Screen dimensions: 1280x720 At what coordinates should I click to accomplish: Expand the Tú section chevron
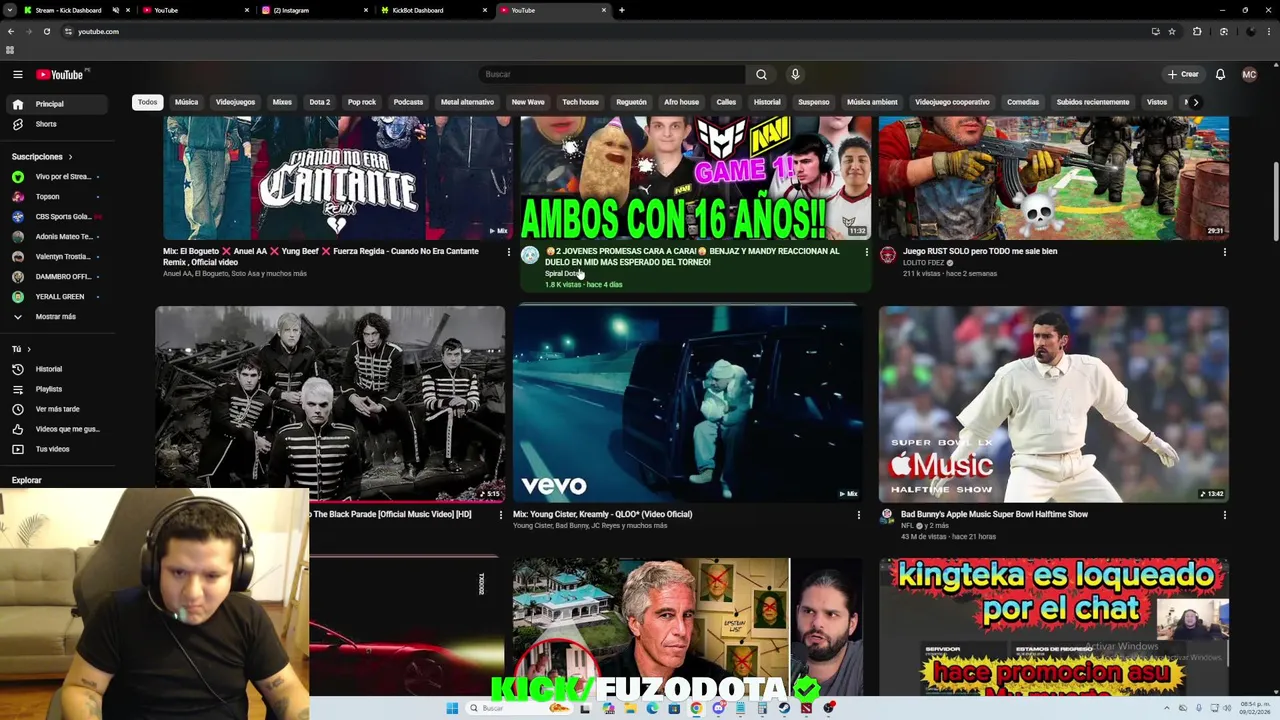click(x=29, y=349)
